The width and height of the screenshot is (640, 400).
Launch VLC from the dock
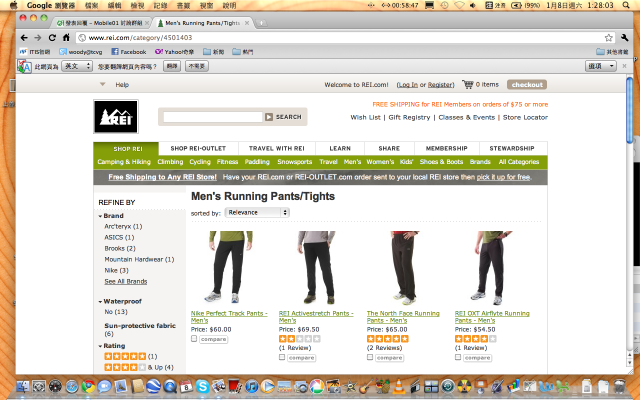pyautogui.click(x=399, y=386)
